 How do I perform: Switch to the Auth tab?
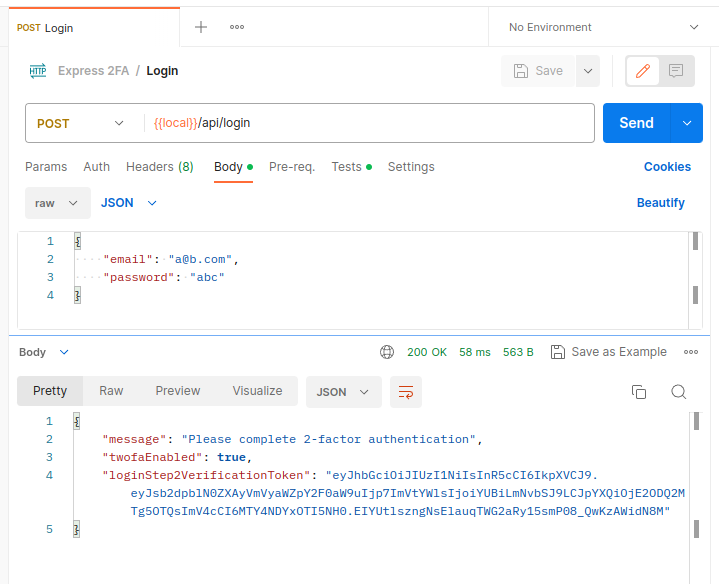(x=96, y=167)
